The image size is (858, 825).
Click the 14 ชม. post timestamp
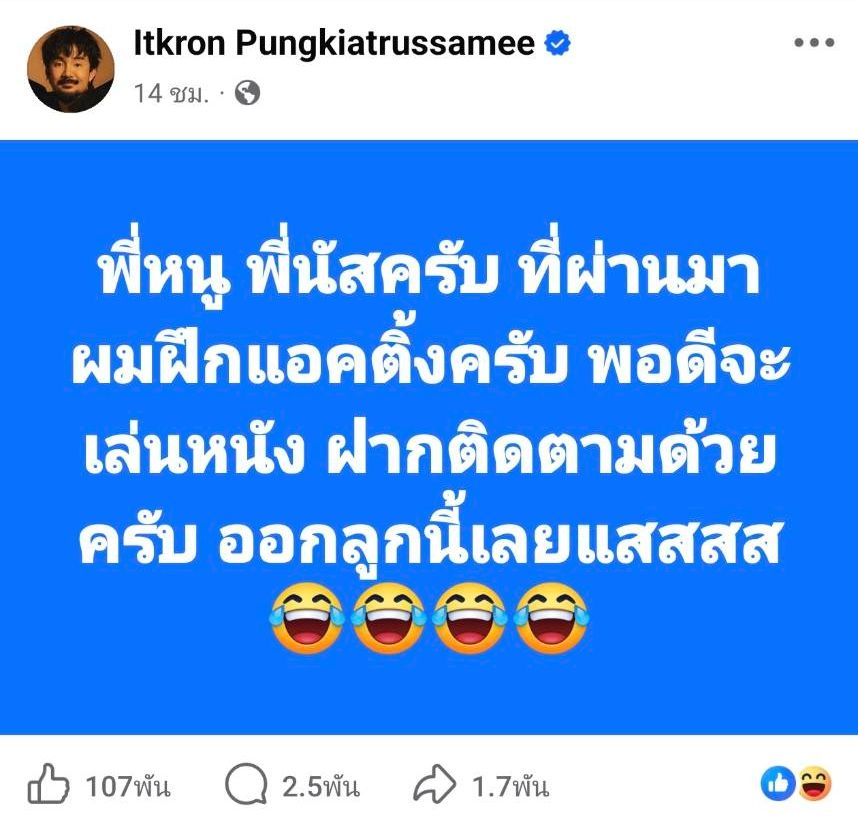(171, 94)
